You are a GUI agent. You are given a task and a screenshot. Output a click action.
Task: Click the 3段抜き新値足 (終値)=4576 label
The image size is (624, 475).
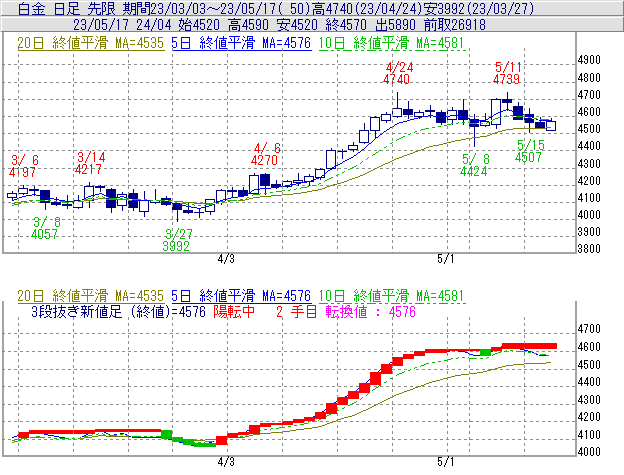119,311
